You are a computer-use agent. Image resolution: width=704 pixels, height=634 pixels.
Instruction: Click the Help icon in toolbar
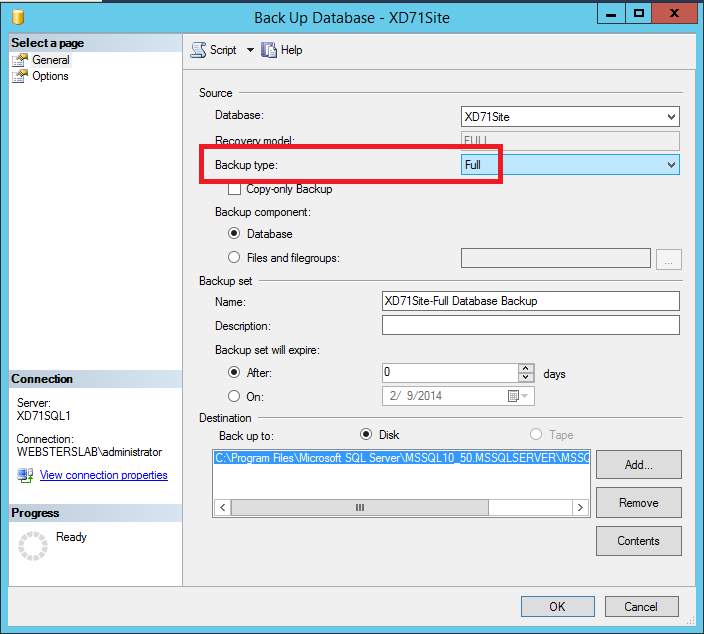point(269,50)
